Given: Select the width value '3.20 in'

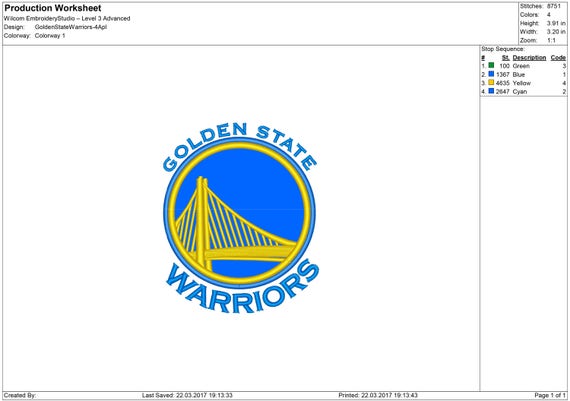Looking at the screenshot, I should (x=556, y=32).
